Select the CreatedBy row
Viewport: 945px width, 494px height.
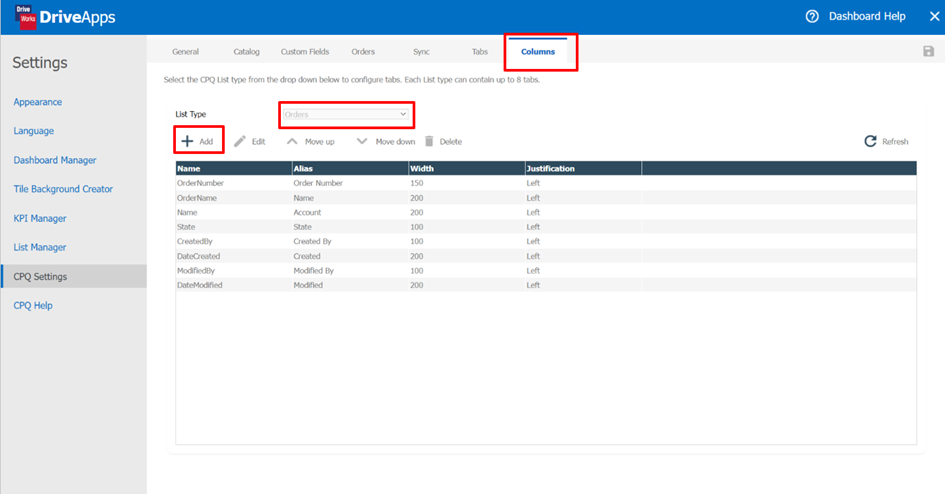(546, 241)
